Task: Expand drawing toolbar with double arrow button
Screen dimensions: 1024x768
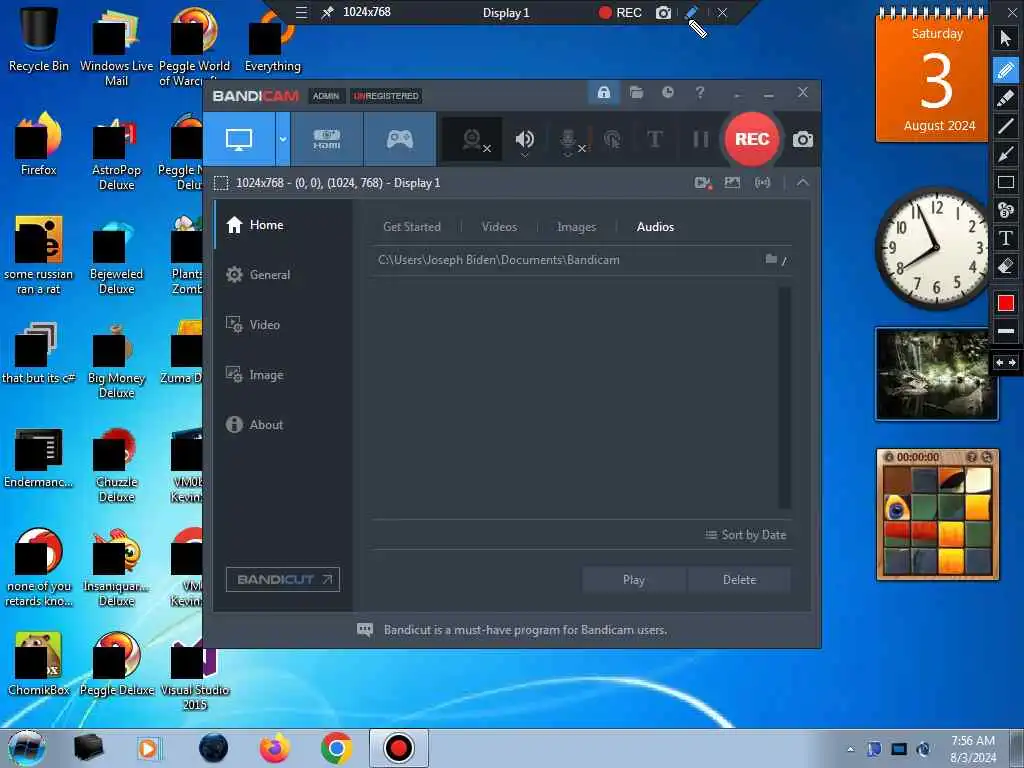Action: pyautogui.click(x=1006, y=362)
